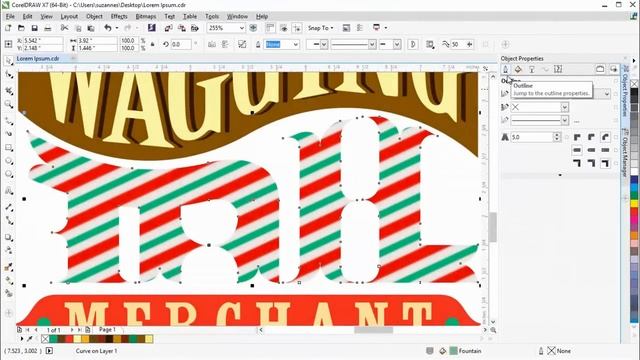Open the undo history dropdown arrow
Screen dimensions: 640x360
[x=117, y=28]
